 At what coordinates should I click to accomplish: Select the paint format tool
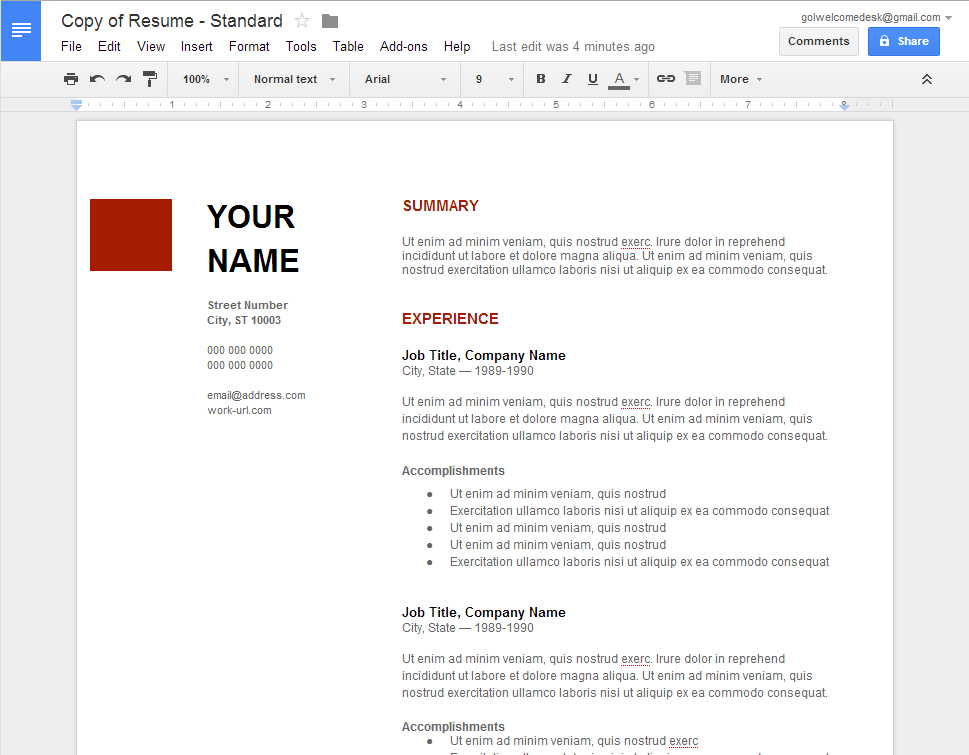pos(150,79)
